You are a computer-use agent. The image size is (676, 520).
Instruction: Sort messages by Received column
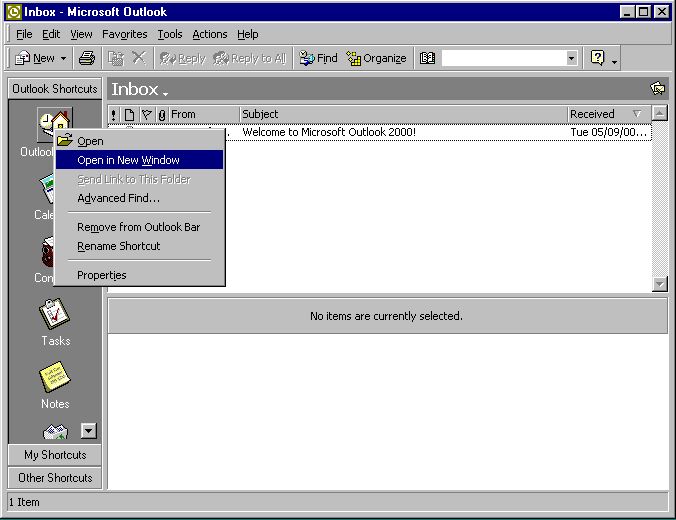(x=609, y=115)
